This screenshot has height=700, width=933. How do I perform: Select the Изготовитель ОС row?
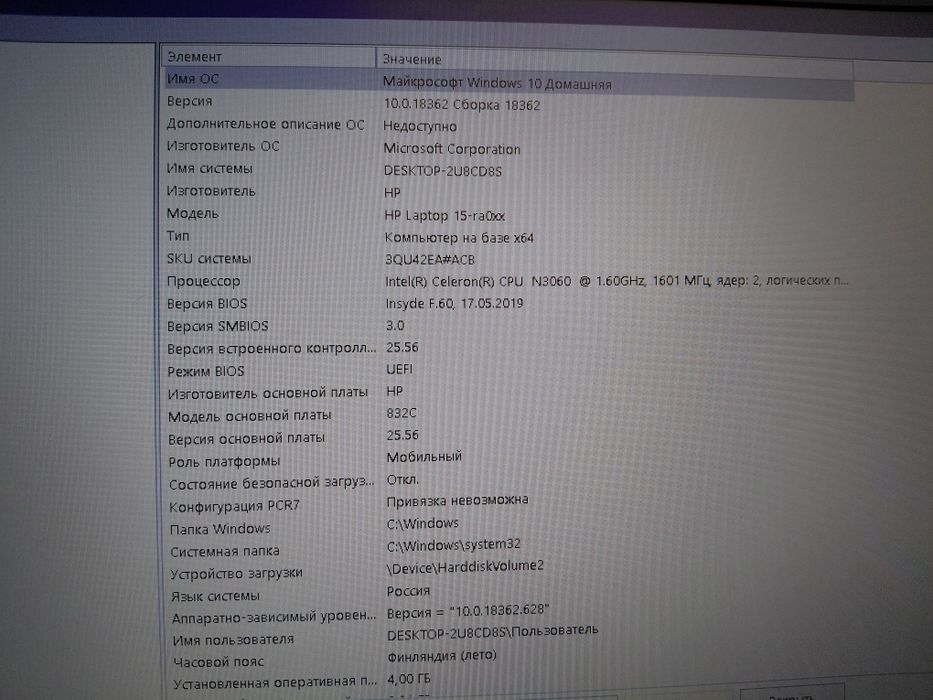pos(223,146)
